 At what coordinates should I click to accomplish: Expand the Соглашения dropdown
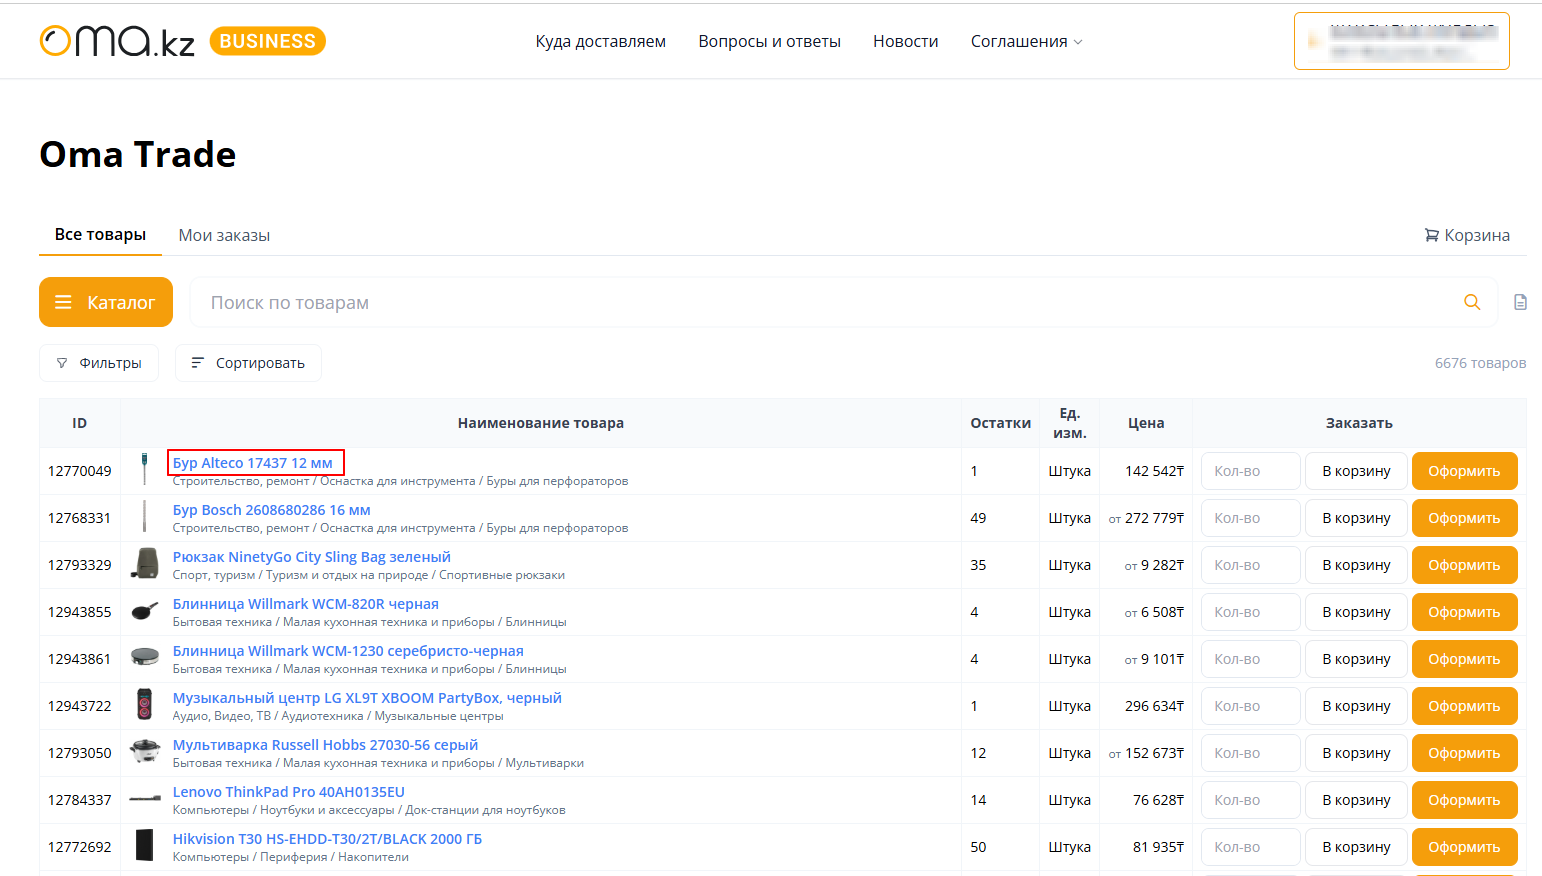click(x=1026, y=41)
